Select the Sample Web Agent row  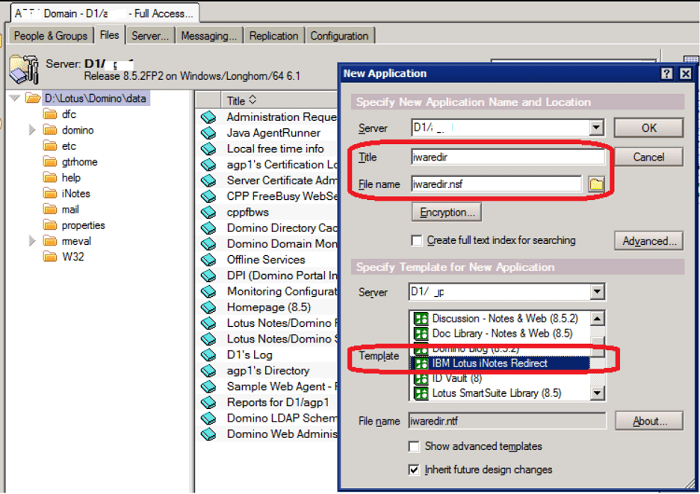[x=268, y=386]
